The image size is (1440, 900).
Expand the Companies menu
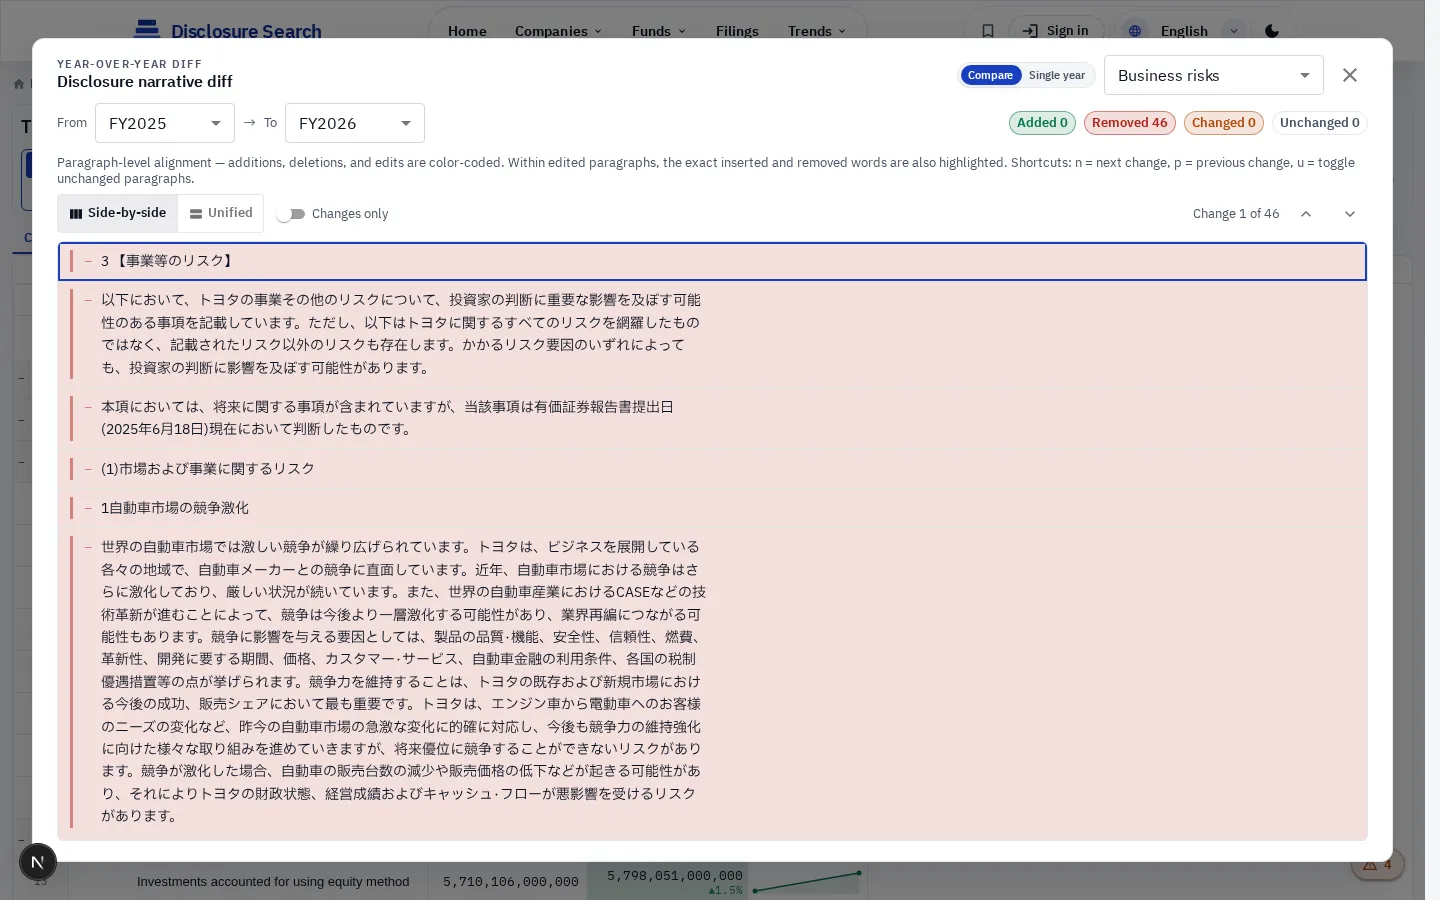click(558, 31)
